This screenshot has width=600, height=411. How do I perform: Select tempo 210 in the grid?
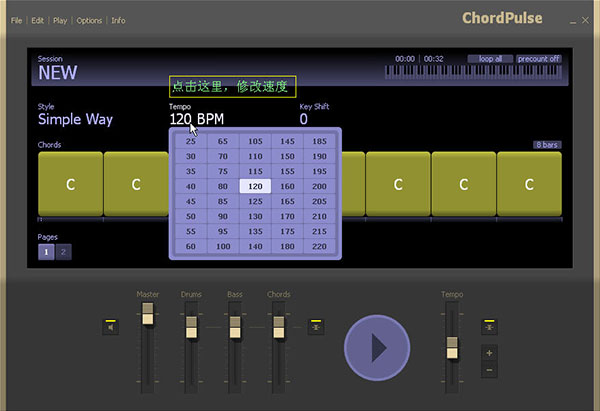click(320, 216)
